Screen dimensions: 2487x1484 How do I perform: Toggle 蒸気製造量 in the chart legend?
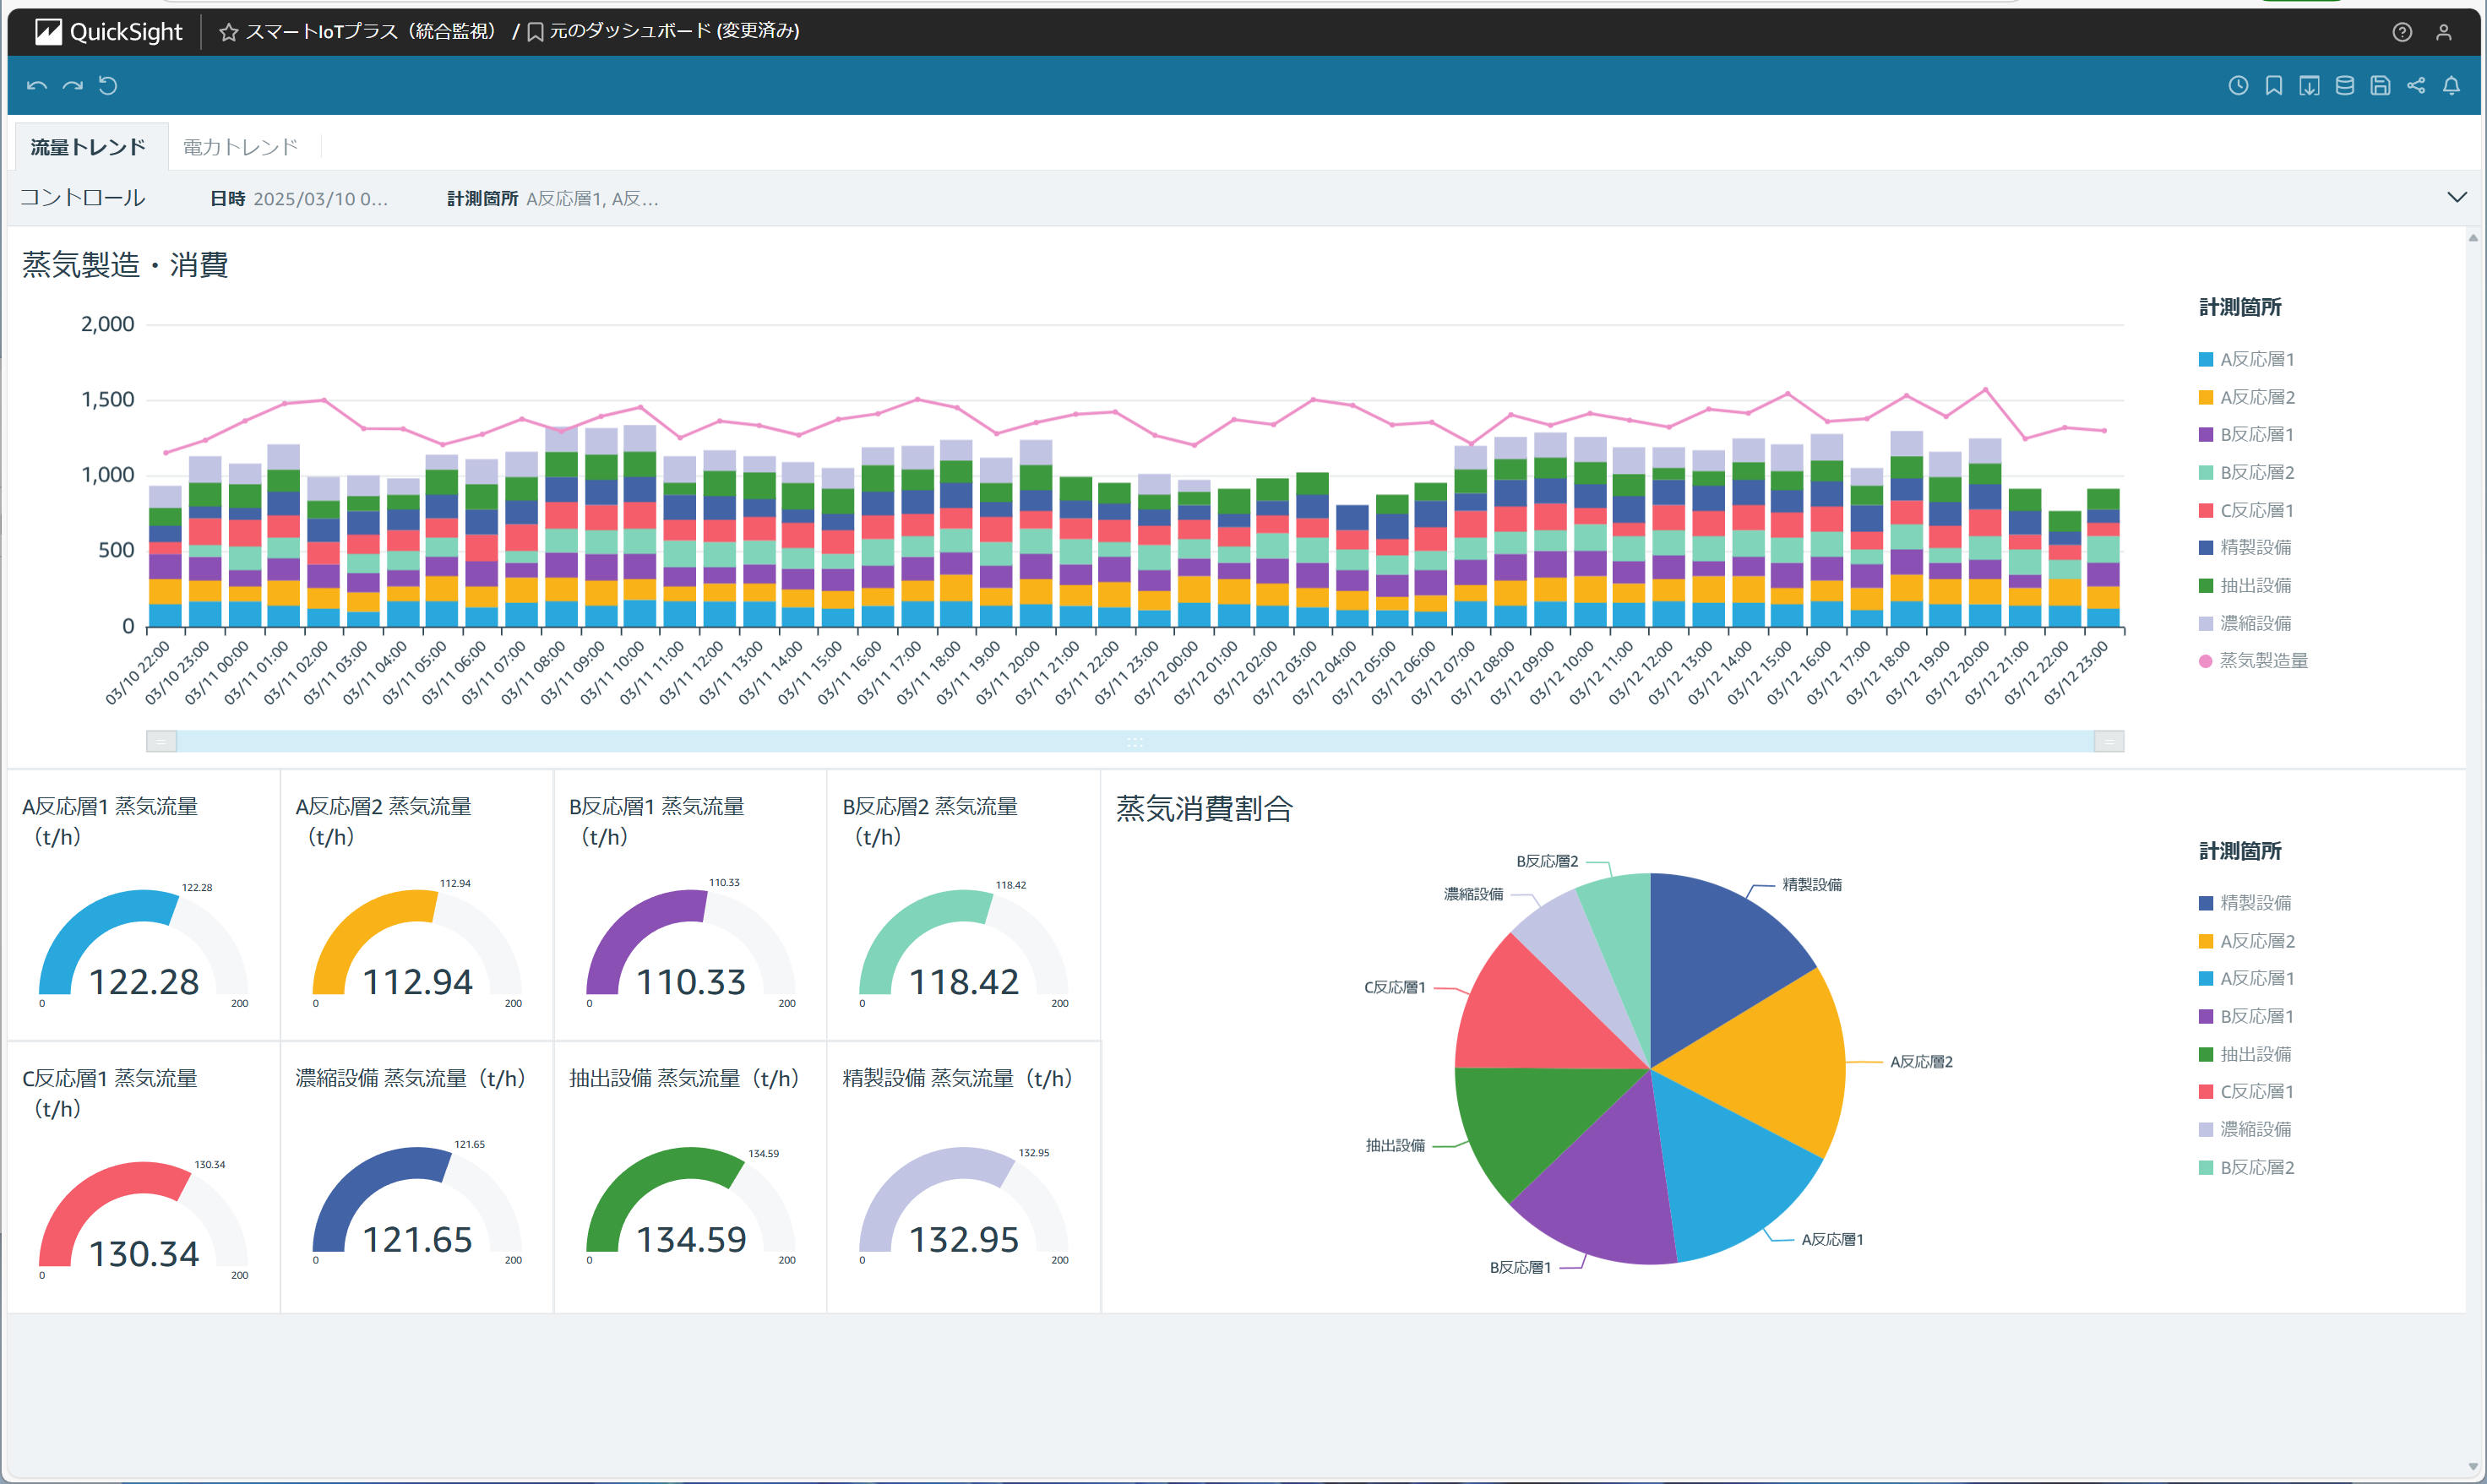pyautogui.click(x=2263, y=660)
